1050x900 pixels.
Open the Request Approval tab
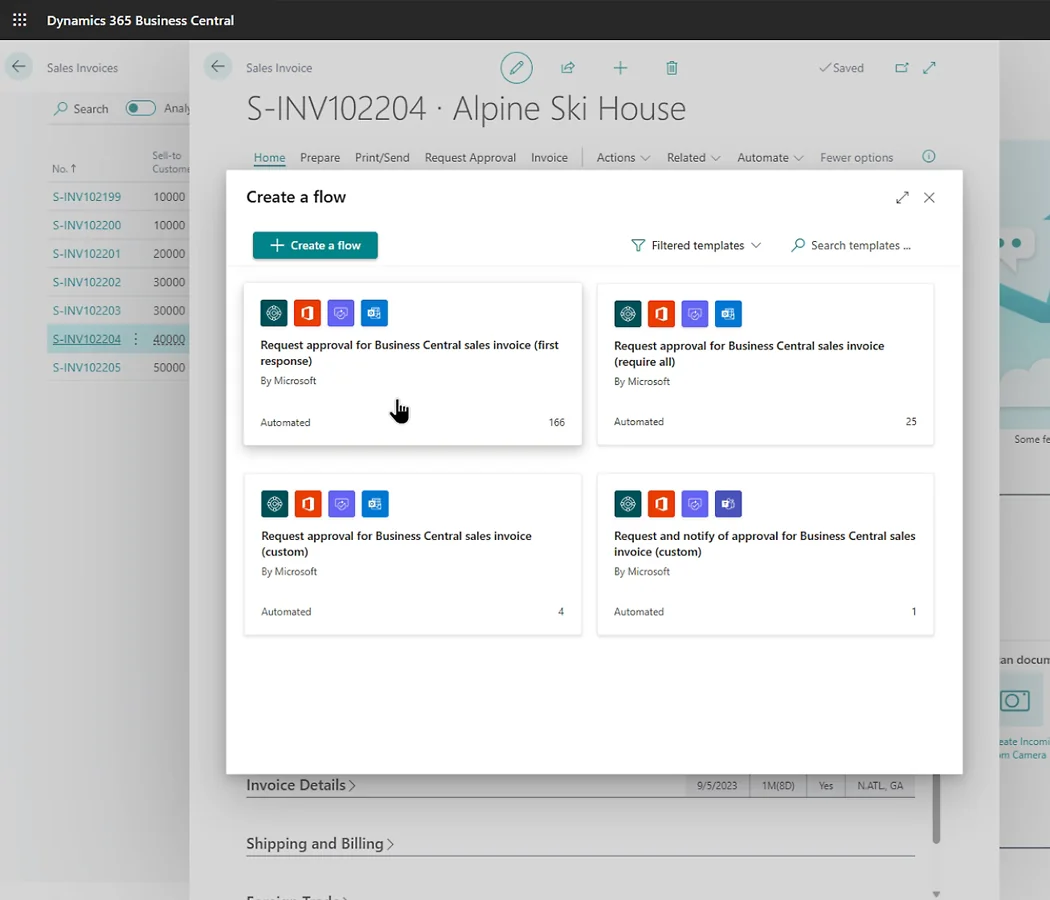[470, 157]
